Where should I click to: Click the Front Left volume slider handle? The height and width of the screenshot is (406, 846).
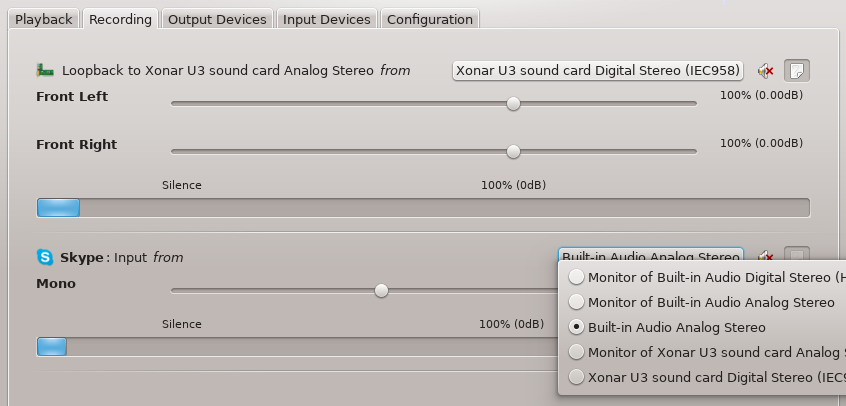click(513, 103)
